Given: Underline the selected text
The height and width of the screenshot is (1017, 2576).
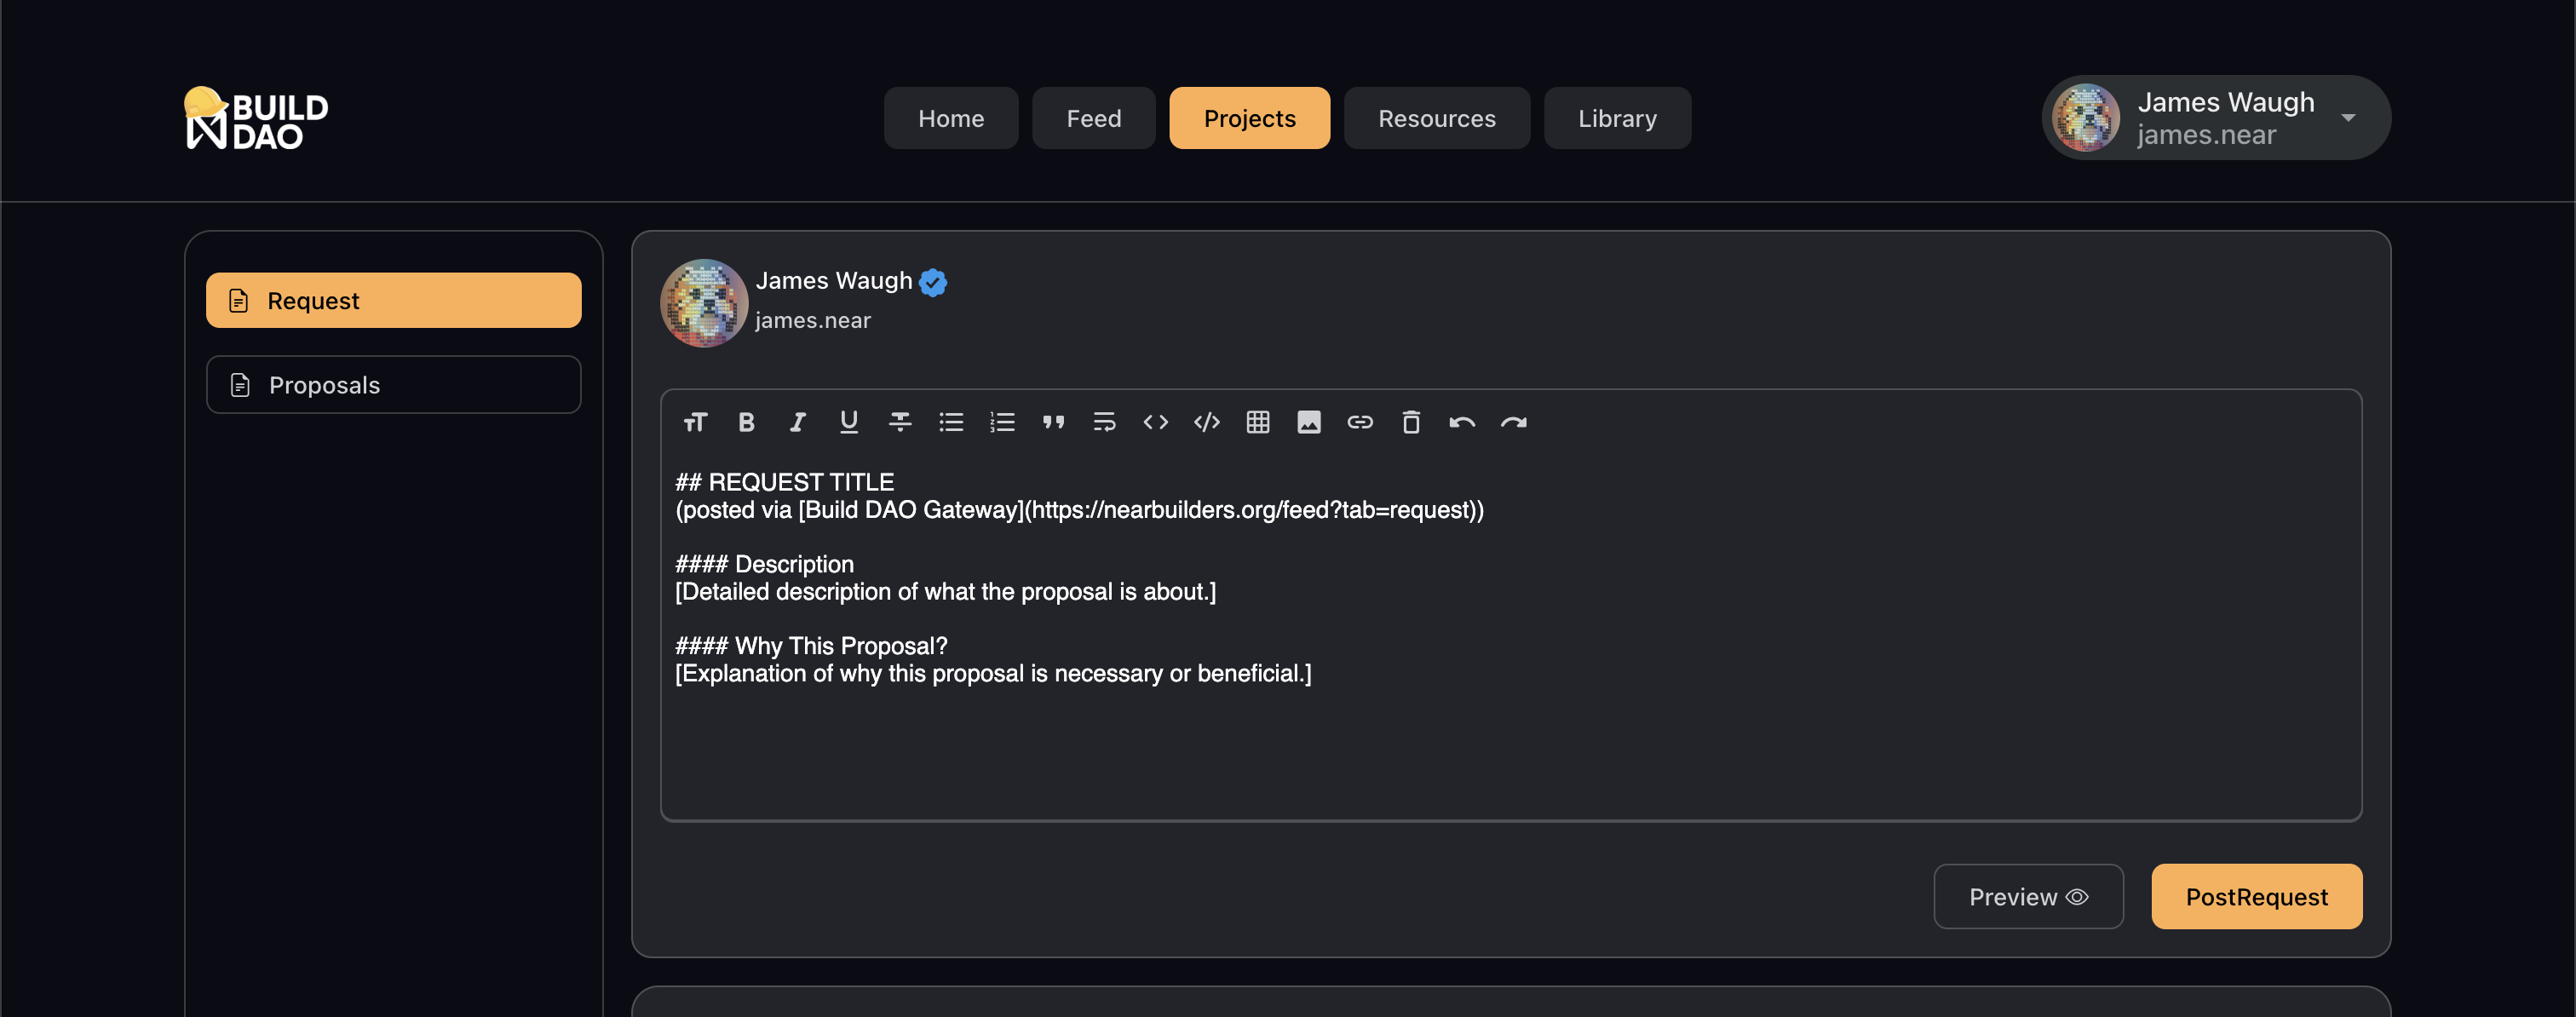Looking at the screenshot, I should coord(849,422).
